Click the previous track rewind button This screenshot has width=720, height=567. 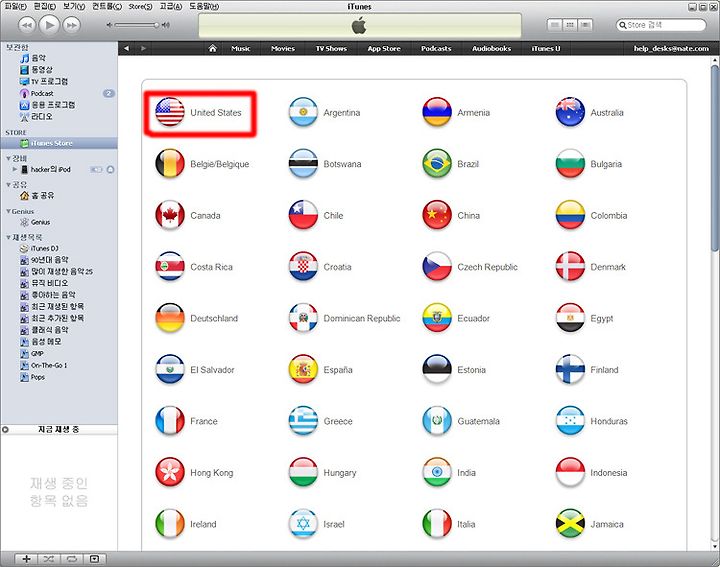point(27,25)
